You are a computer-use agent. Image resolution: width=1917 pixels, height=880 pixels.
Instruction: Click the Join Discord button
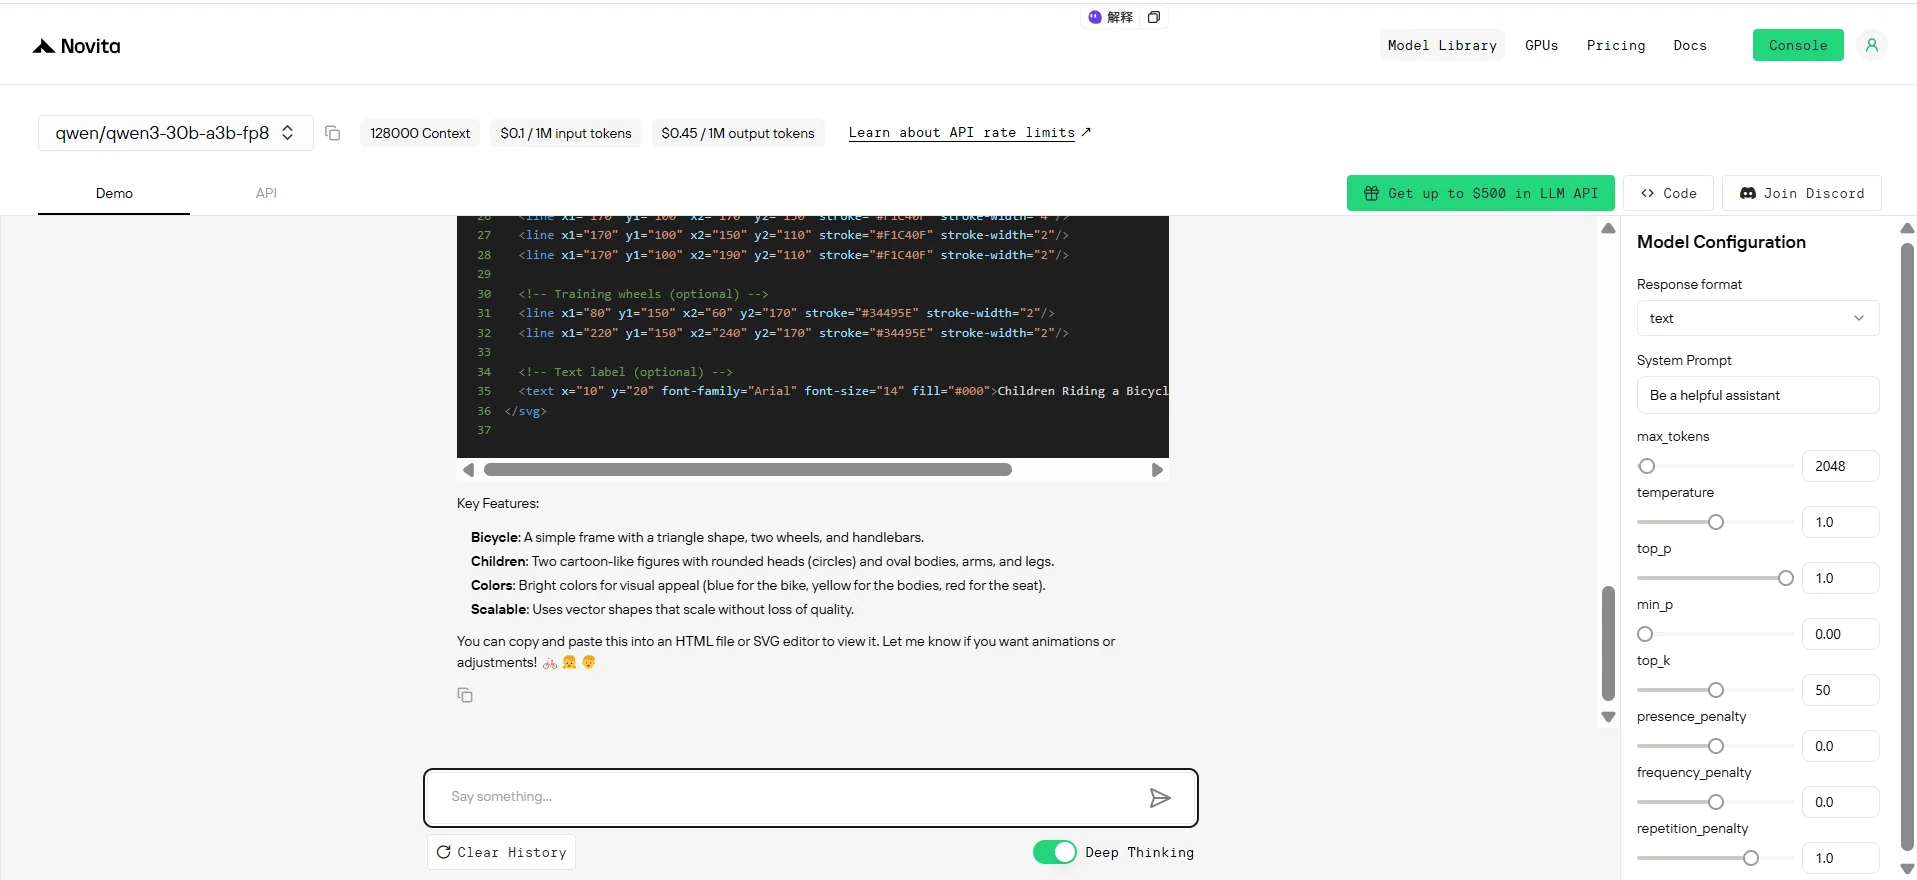(x=1801, y=193)
